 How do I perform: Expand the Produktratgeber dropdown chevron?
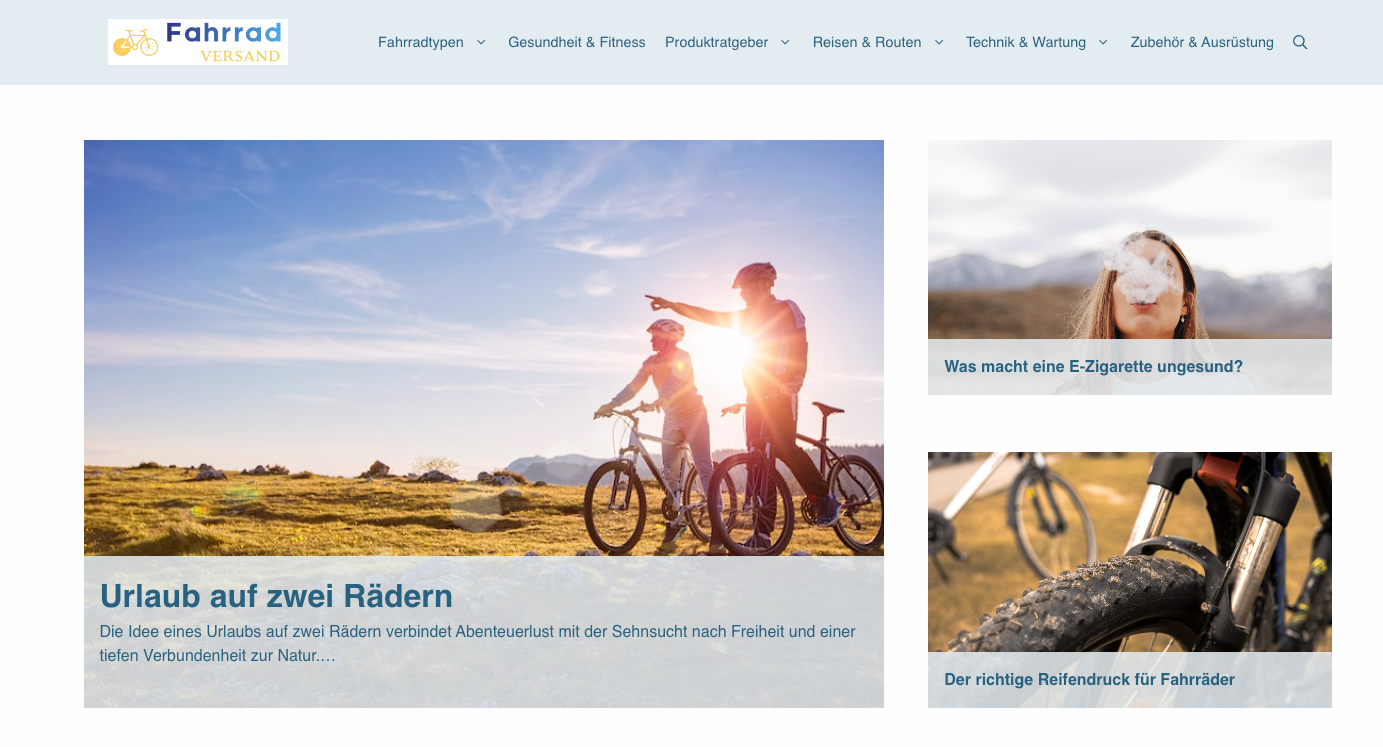(785, 42)
